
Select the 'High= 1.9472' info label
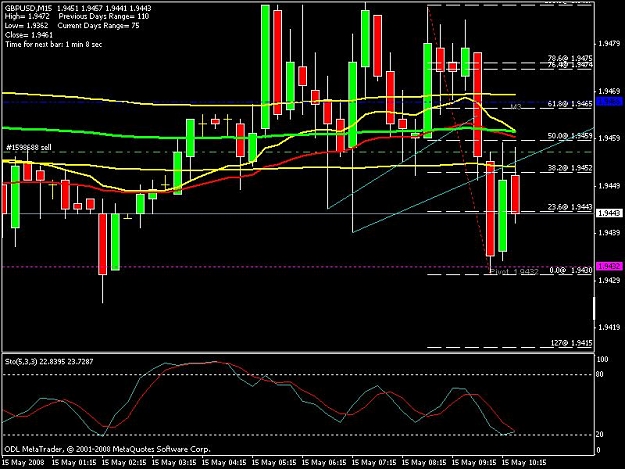[x=27, y=17]
